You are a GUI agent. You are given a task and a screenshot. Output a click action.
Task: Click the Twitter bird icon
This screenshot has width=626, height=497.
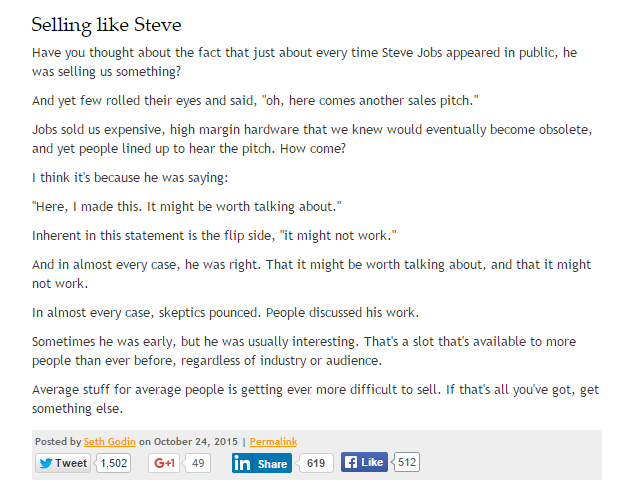(x=46, y=463)
